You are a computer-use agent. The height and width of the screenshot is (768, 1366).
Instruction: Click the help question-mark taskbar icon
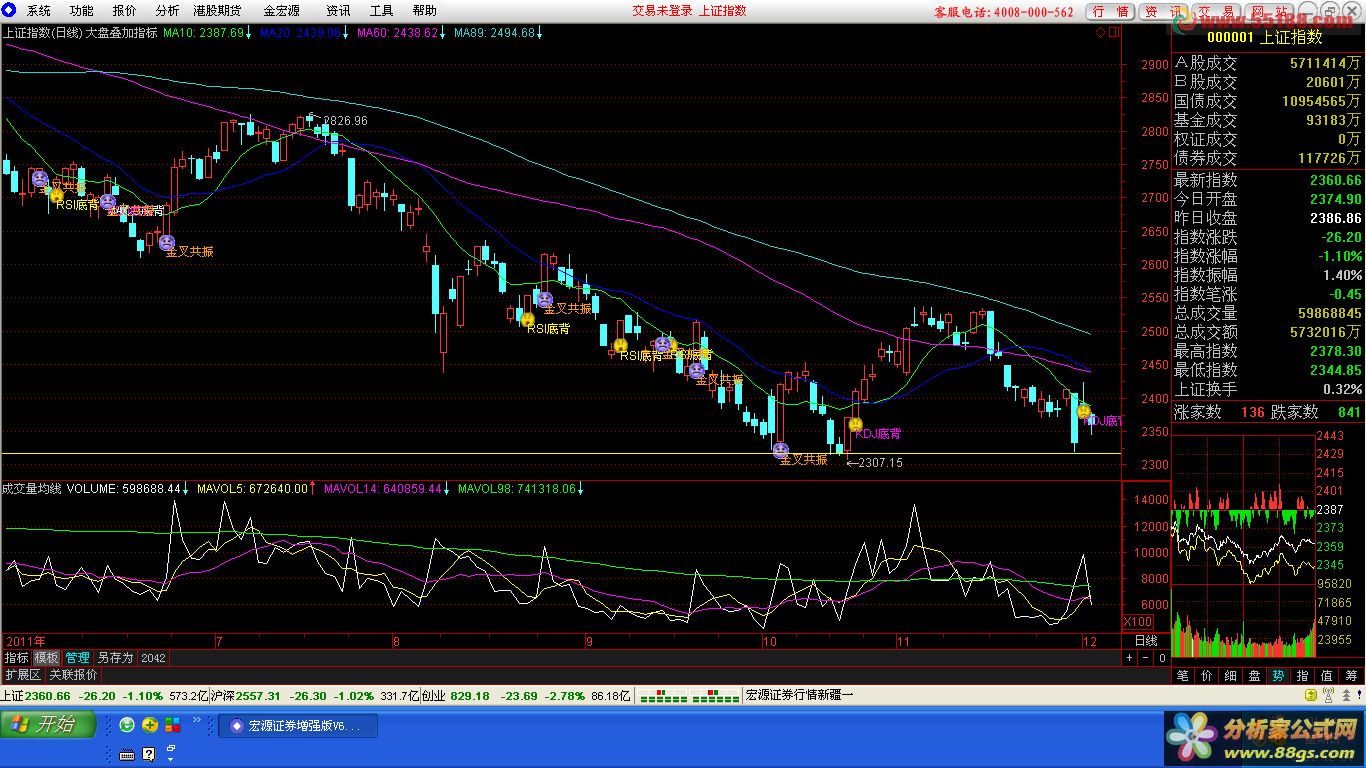coord(149,754)
